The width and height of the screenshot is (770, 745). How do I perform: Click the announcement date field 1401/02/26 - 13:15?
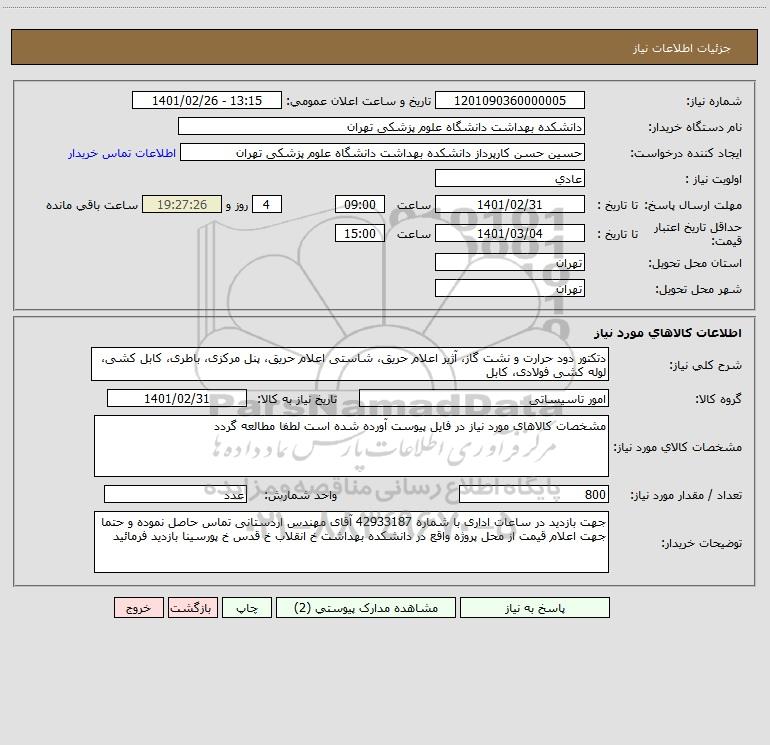207,100
